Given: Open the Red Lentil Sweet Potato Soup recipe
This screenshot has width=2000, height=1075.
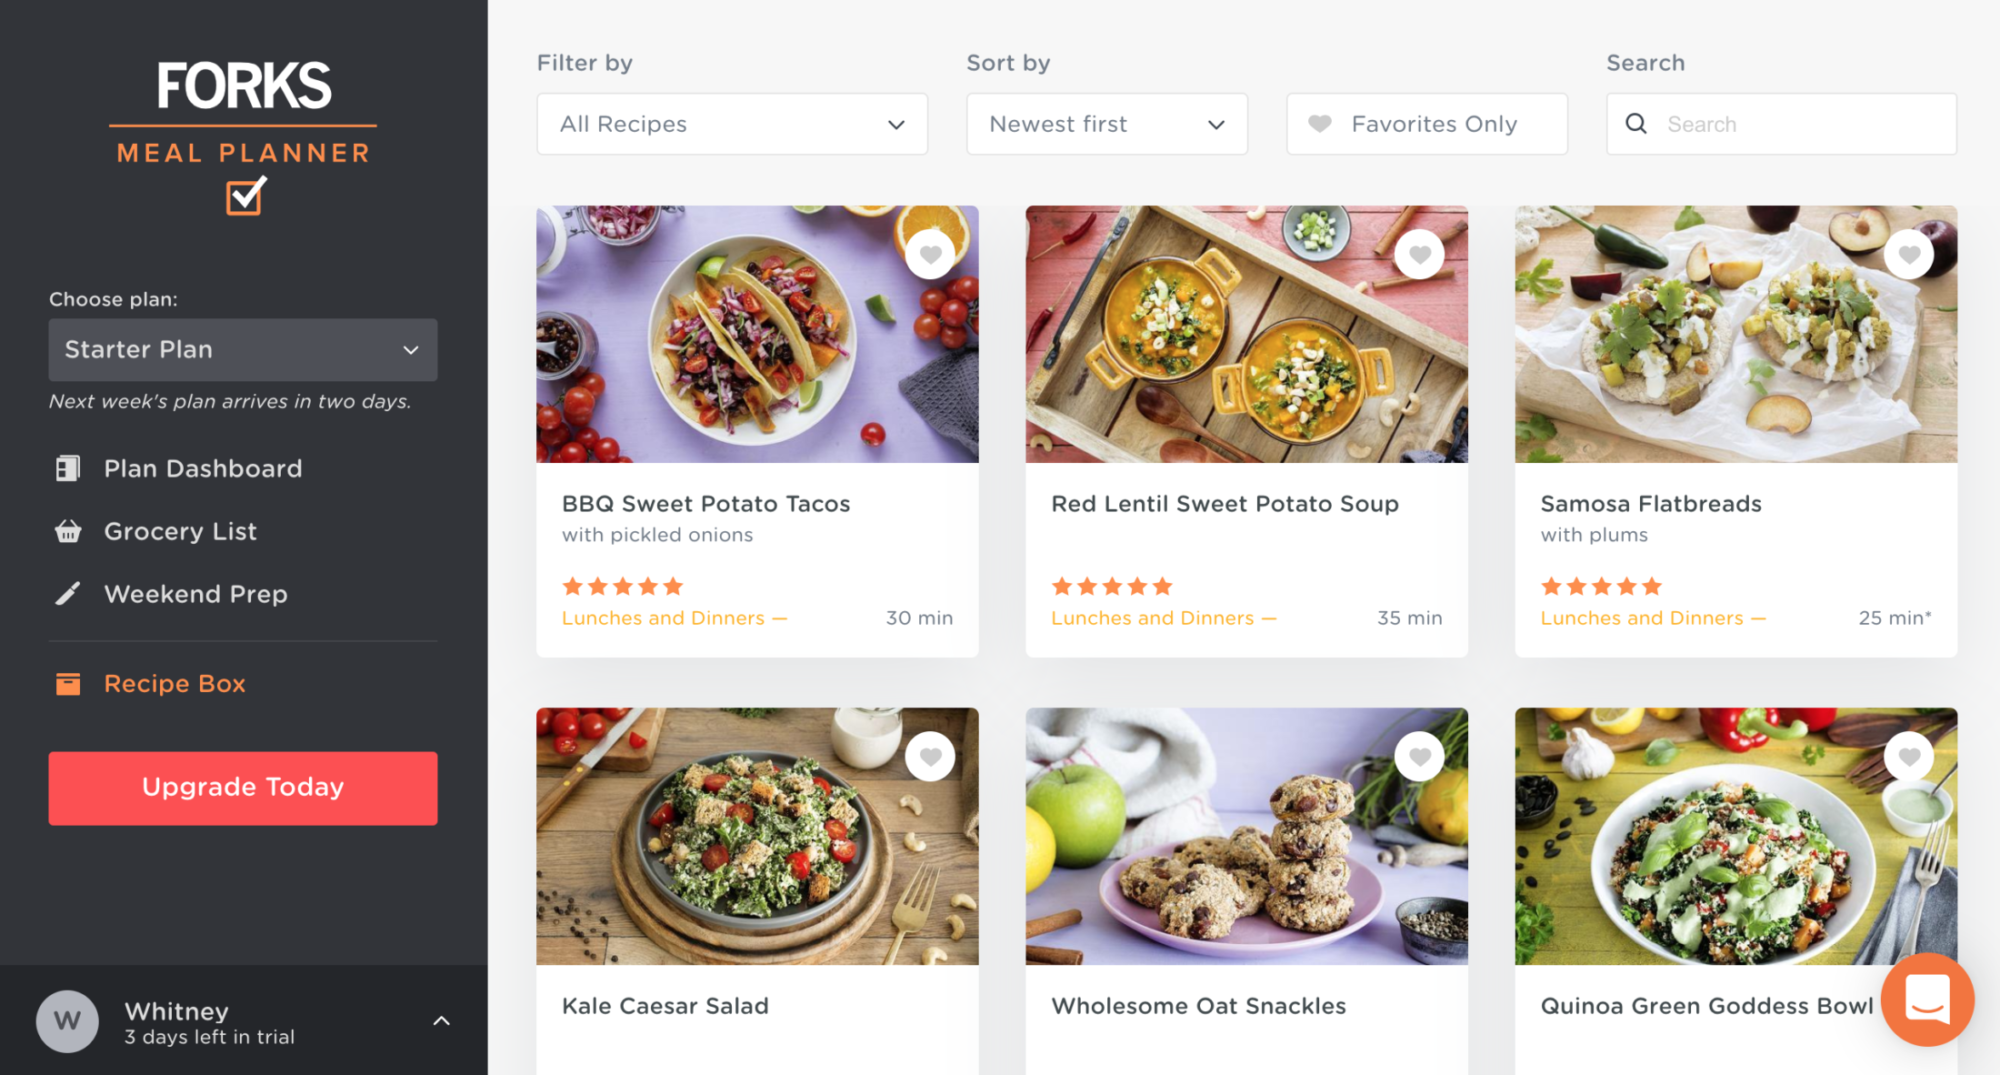Looking at the screenshot, I should pos(1224,503).
